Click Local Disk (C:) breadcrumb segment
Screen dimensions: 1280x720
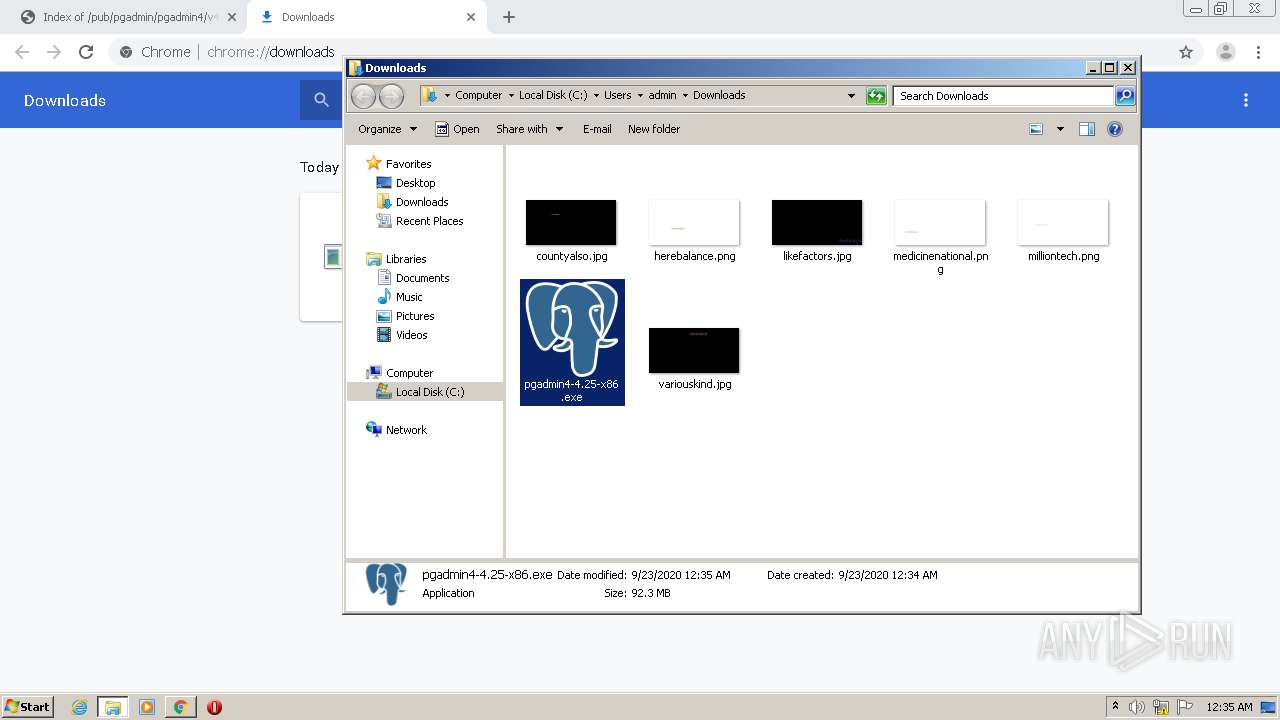[x=553, y=96]
